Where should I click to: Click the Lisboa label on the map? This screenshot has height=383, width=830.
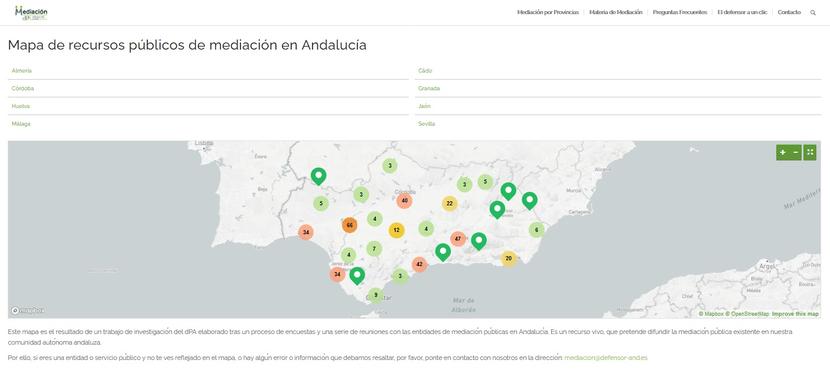click(x=204, y=143)
